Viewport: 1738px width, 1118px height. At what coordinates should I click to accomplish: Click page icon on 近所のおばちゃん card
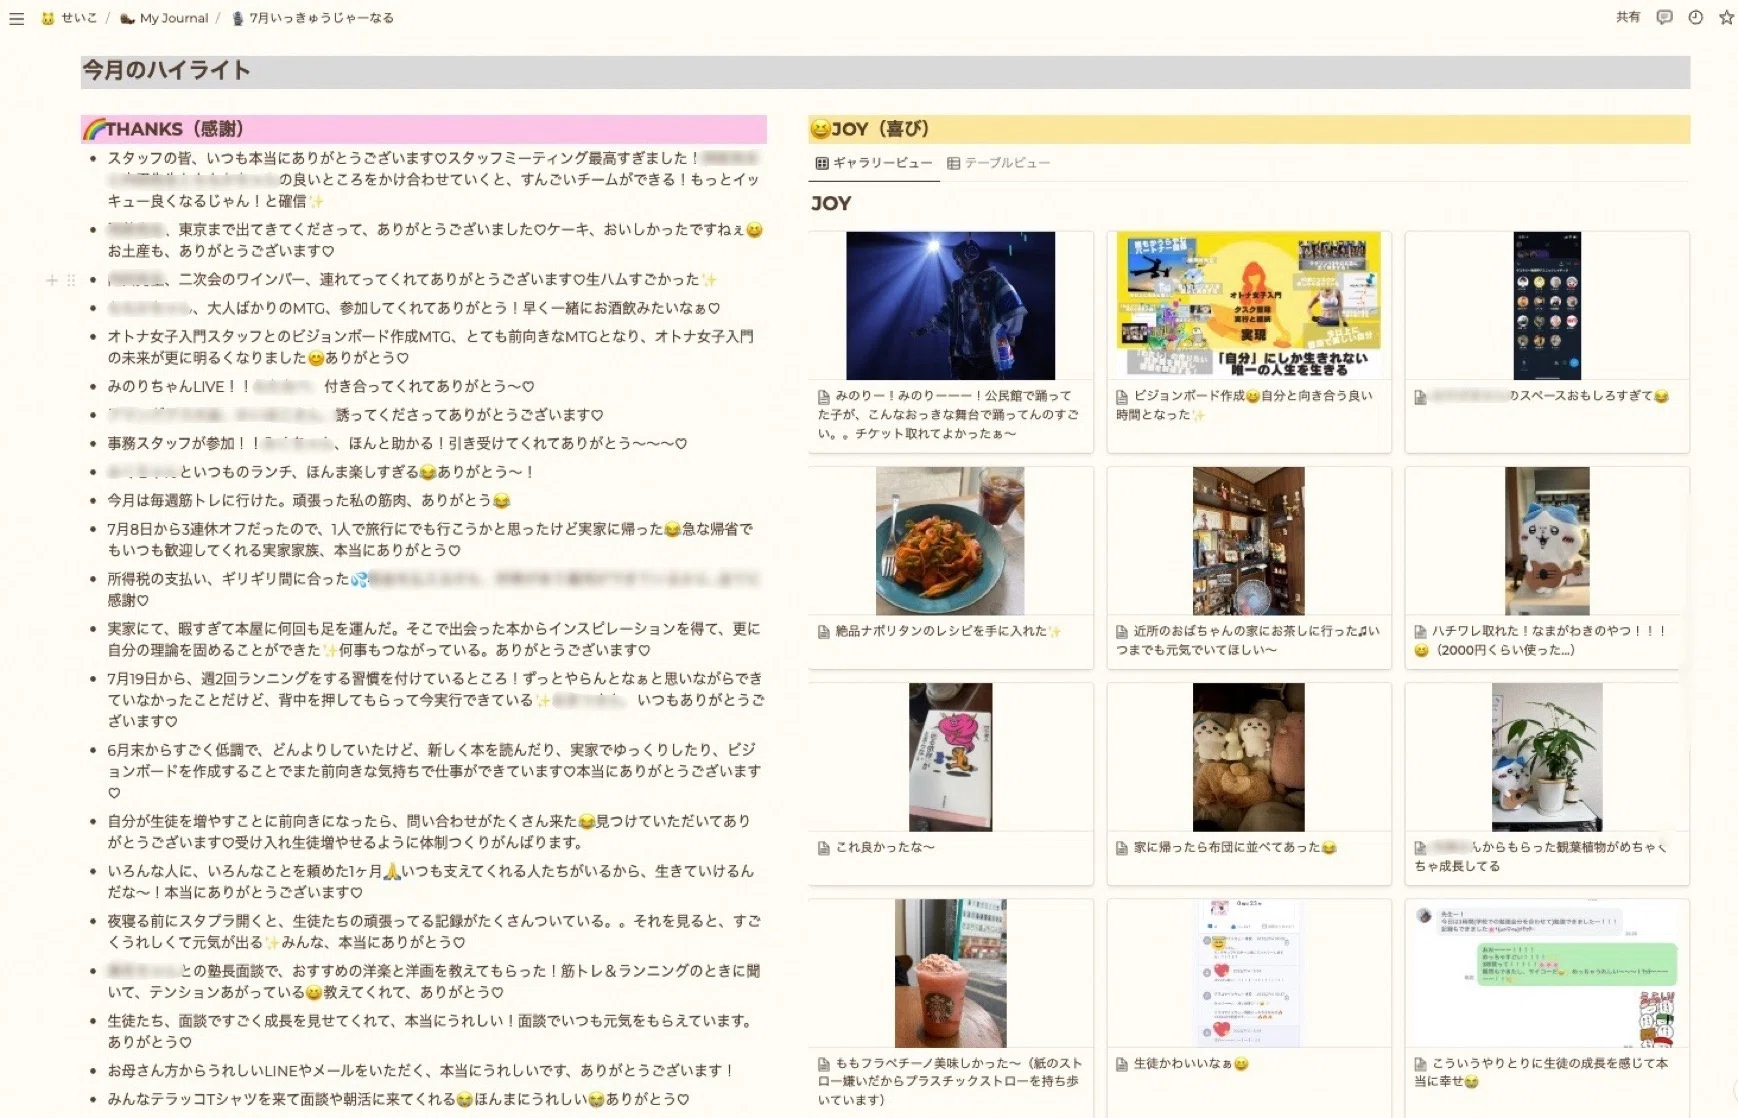1122,632
